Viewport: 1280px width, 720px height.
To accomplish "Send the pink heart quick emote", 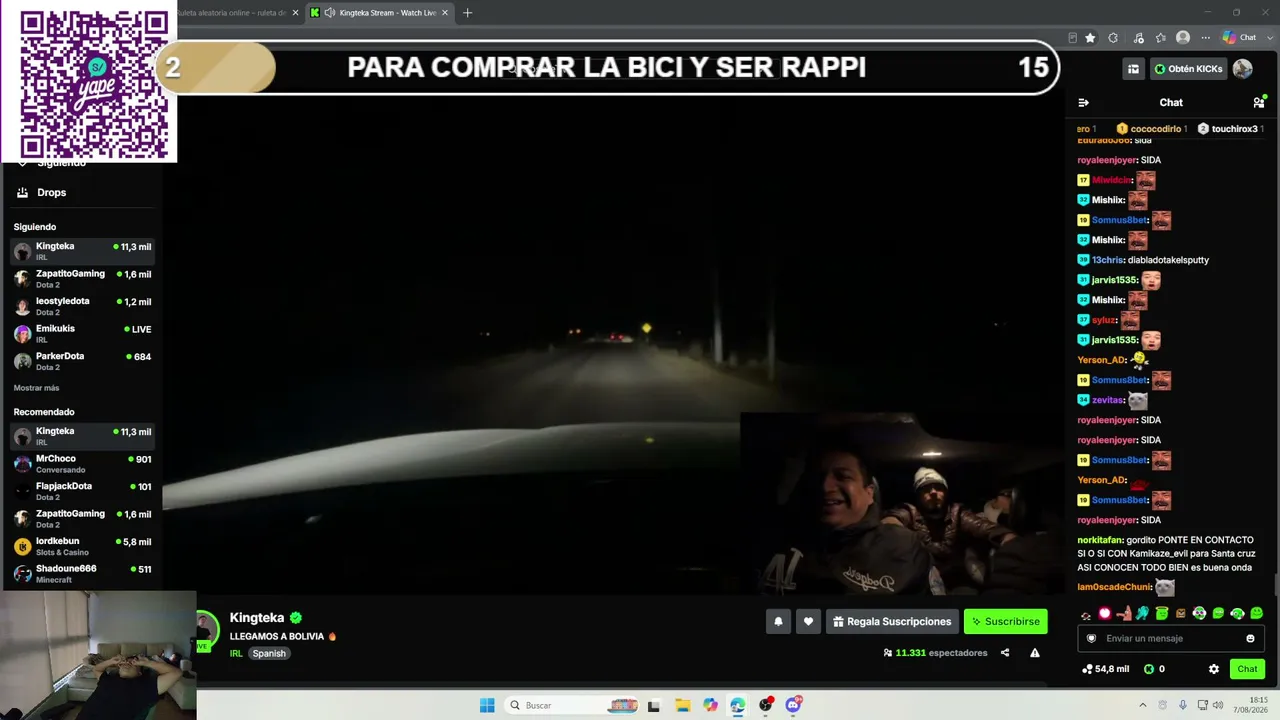I will pos(1105,613).
